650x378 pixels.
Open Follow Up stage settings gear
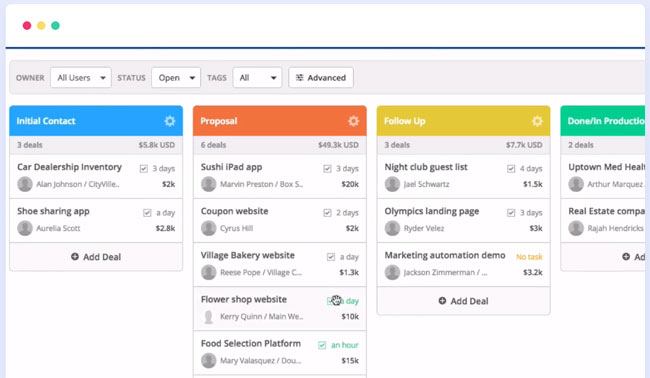click(537, 121)
